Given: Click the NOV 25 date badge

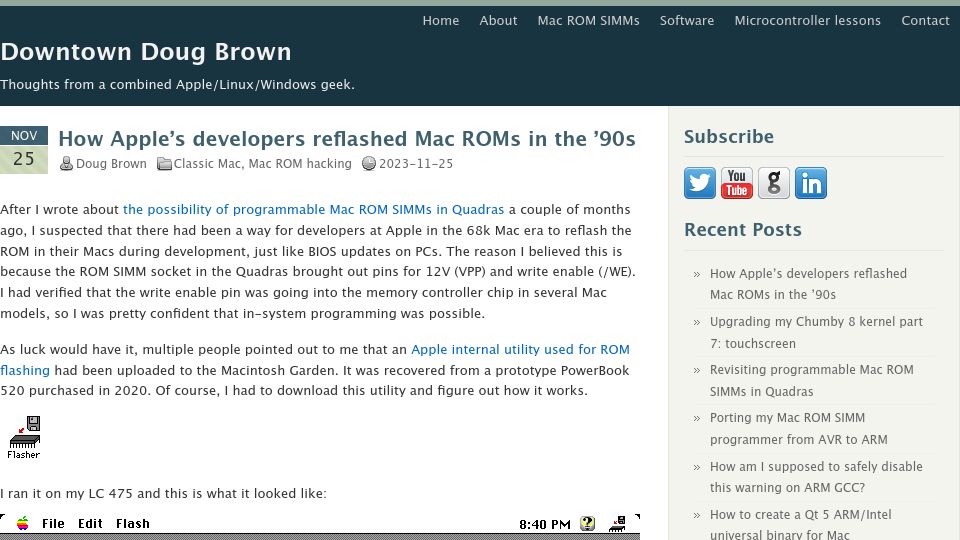Looking at the screenshot, I should (x=24, y=150).
